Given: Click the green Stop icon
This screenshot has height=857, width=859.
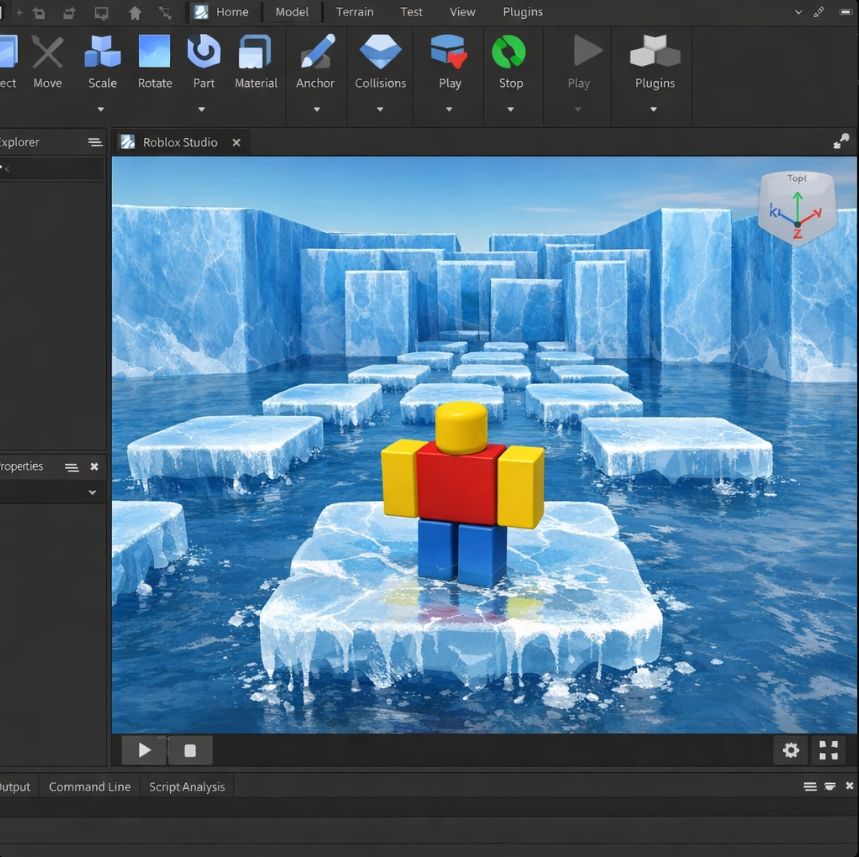Looking at the screenshot, I should click(x=509, y=52).
